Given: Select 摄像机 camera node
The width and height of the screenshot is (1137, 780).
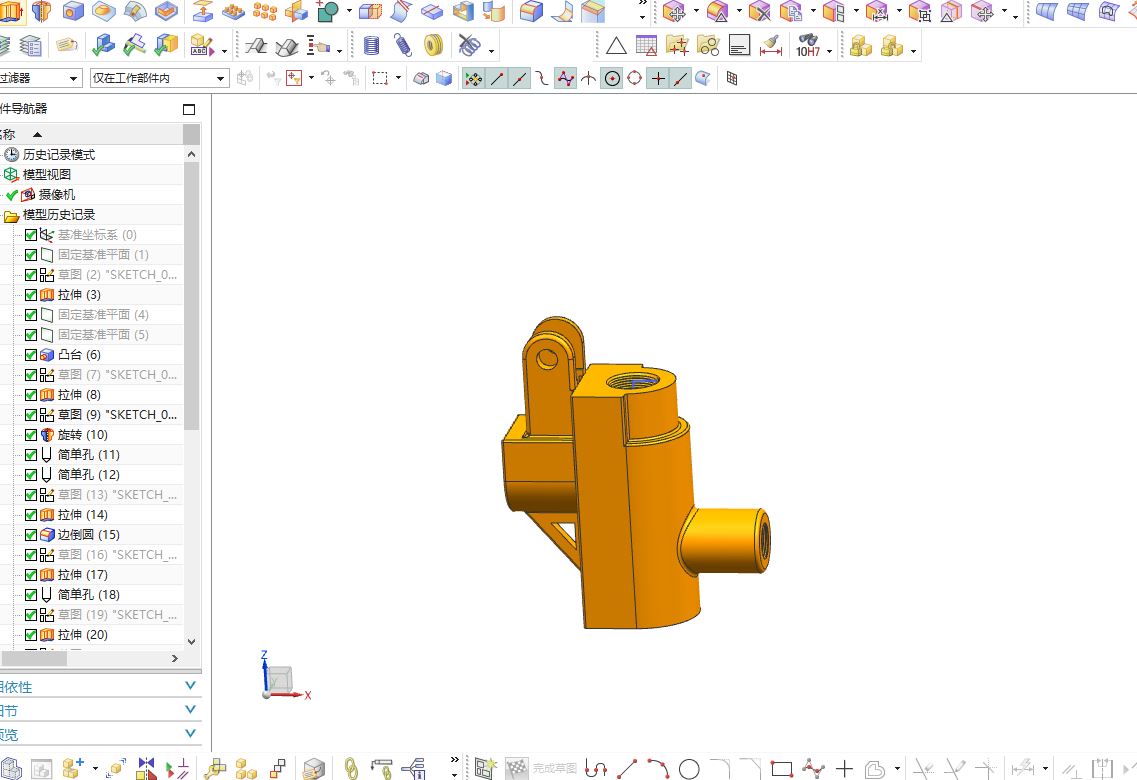Looking at the screenshot, I should coord(57,195).
